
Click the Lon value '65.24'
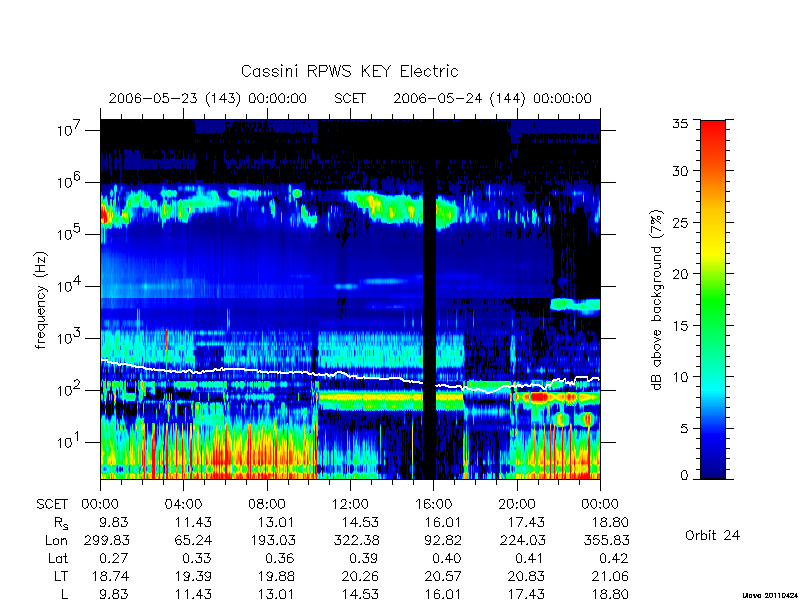tap(193, 540)
